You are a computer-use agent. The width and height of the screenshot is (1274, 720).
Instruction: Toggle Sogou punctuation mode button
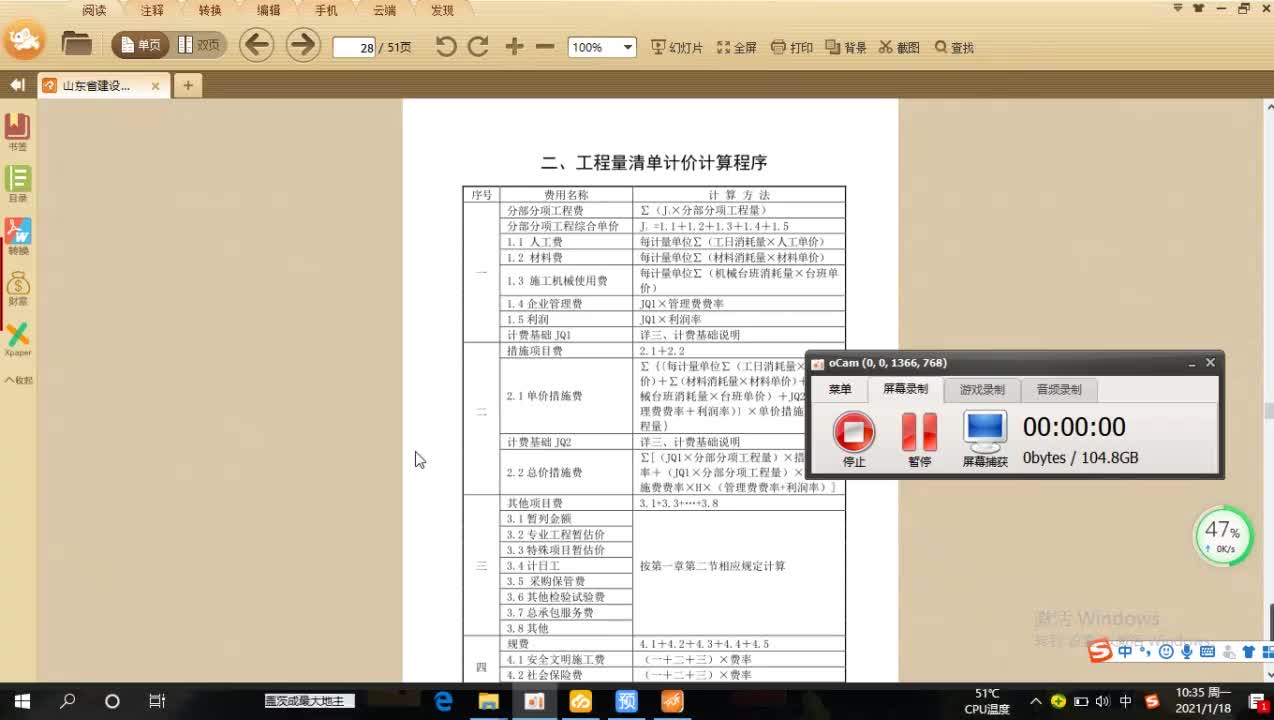click(x=1146, y=652)
